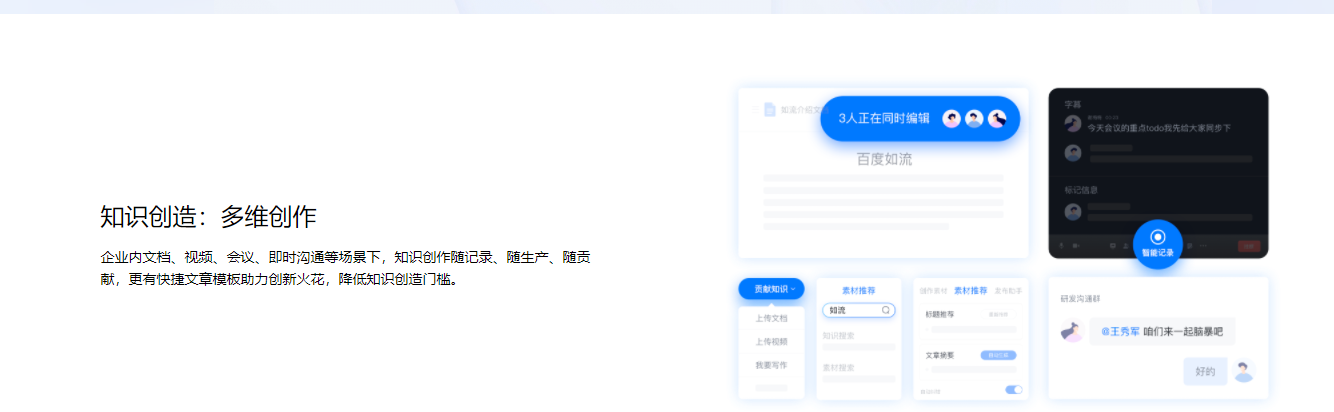The width and height of the screenshot is (1334, 412).
Task: Click the first avatar in the co-editing bubble
Action: click(951, 119)
